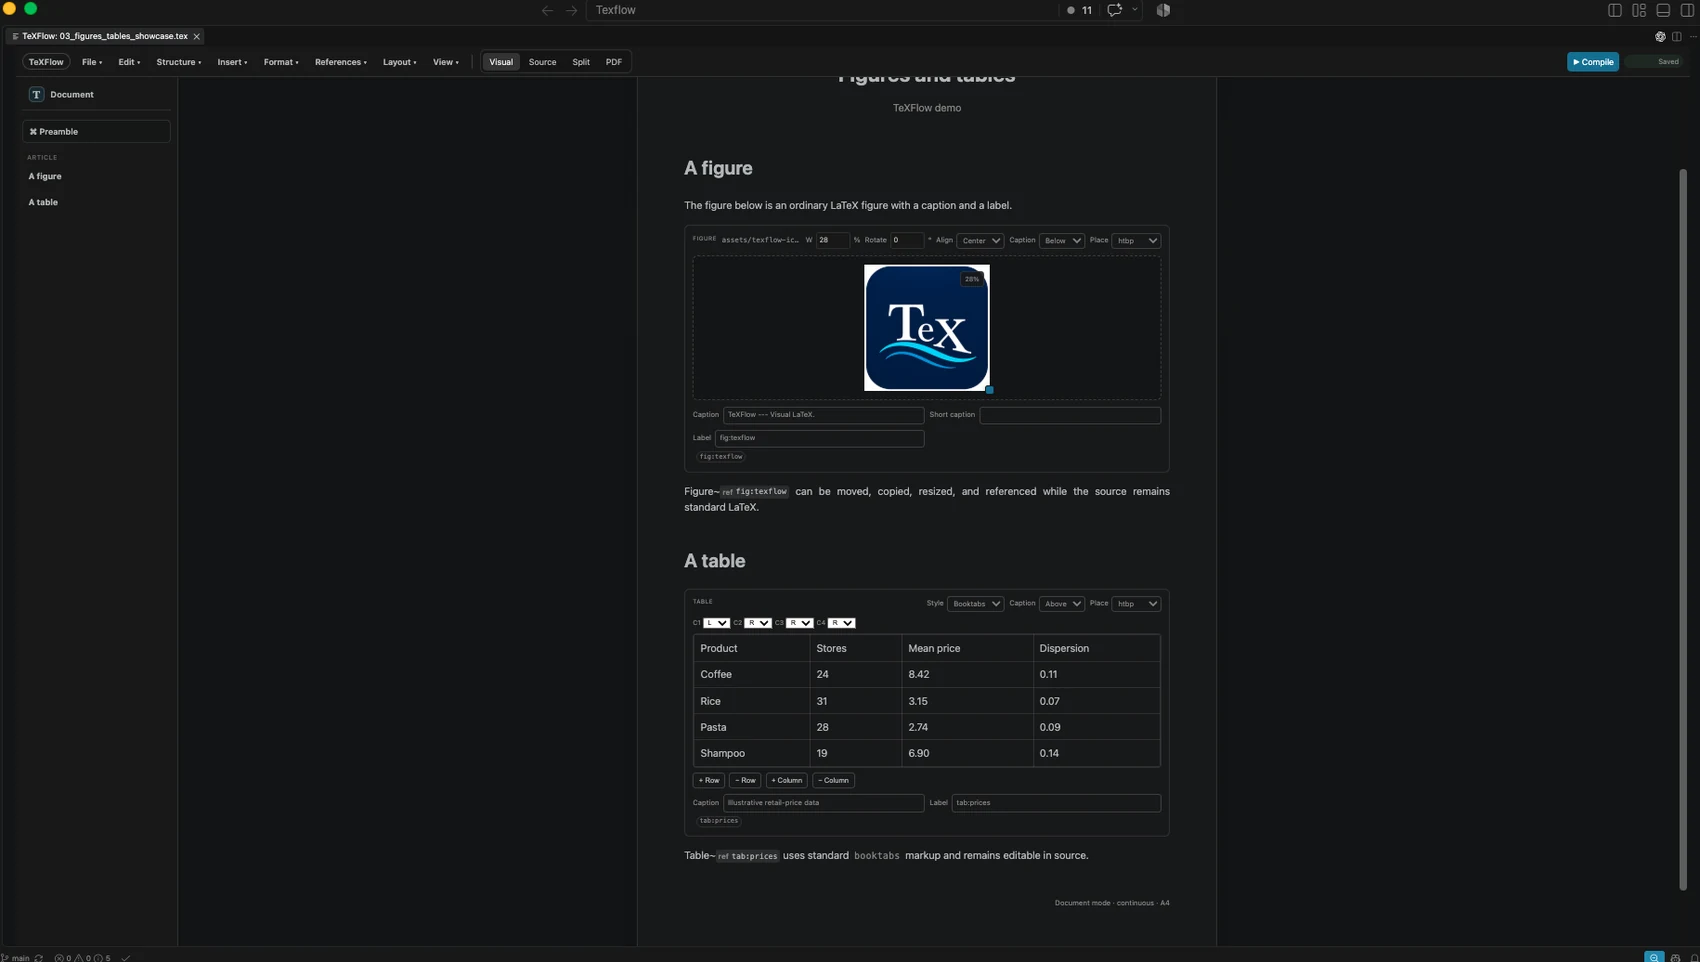
Task: Open the C2 column alignment dropdown
Action: click(758, 623)
